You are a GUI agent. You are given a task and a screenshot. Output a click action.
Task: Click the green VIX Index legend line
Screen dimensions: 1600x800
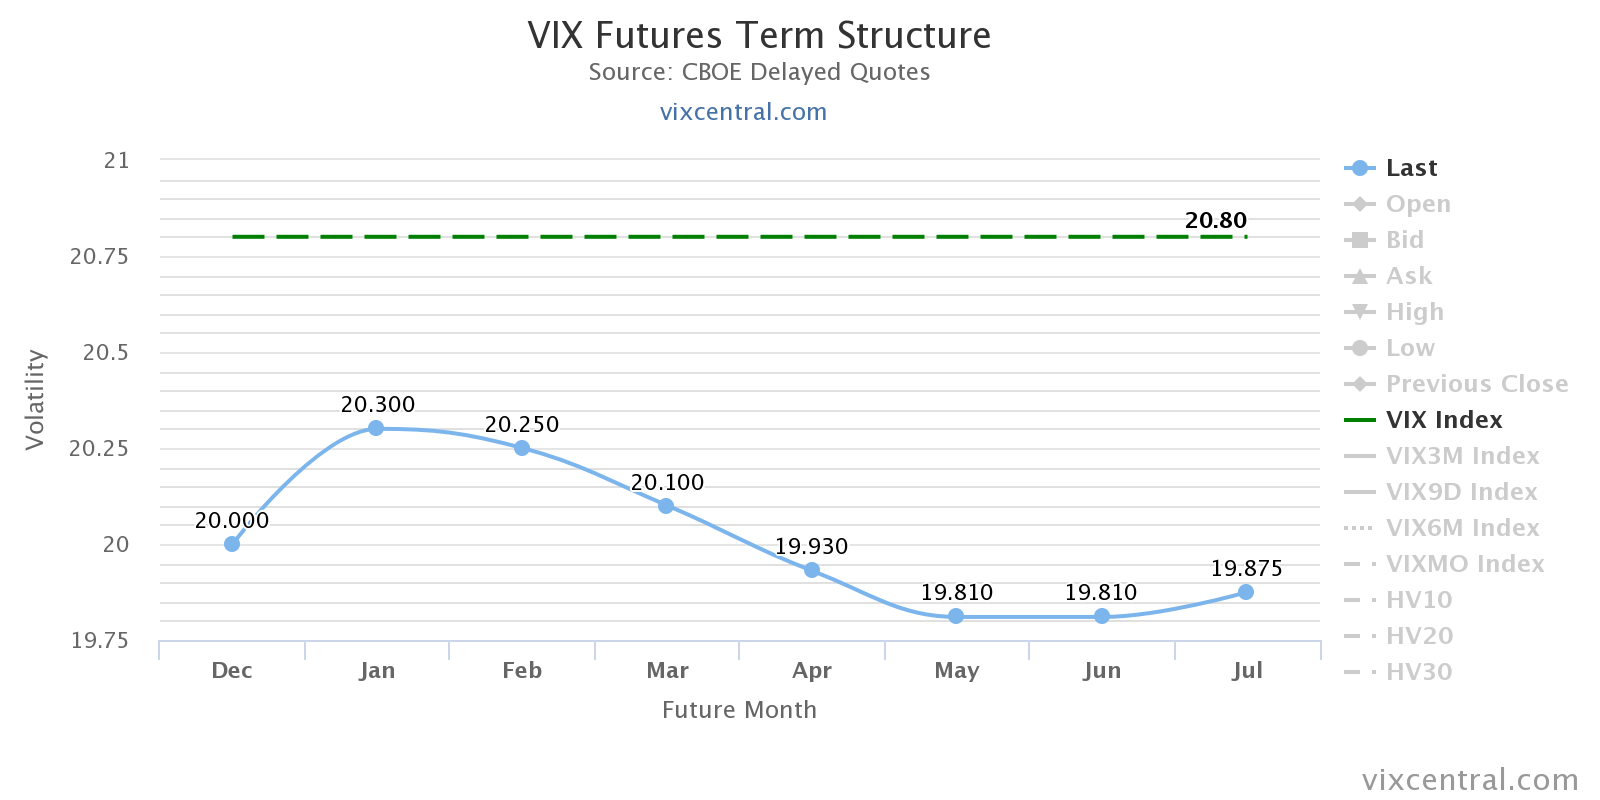(x=1359, y=420)
